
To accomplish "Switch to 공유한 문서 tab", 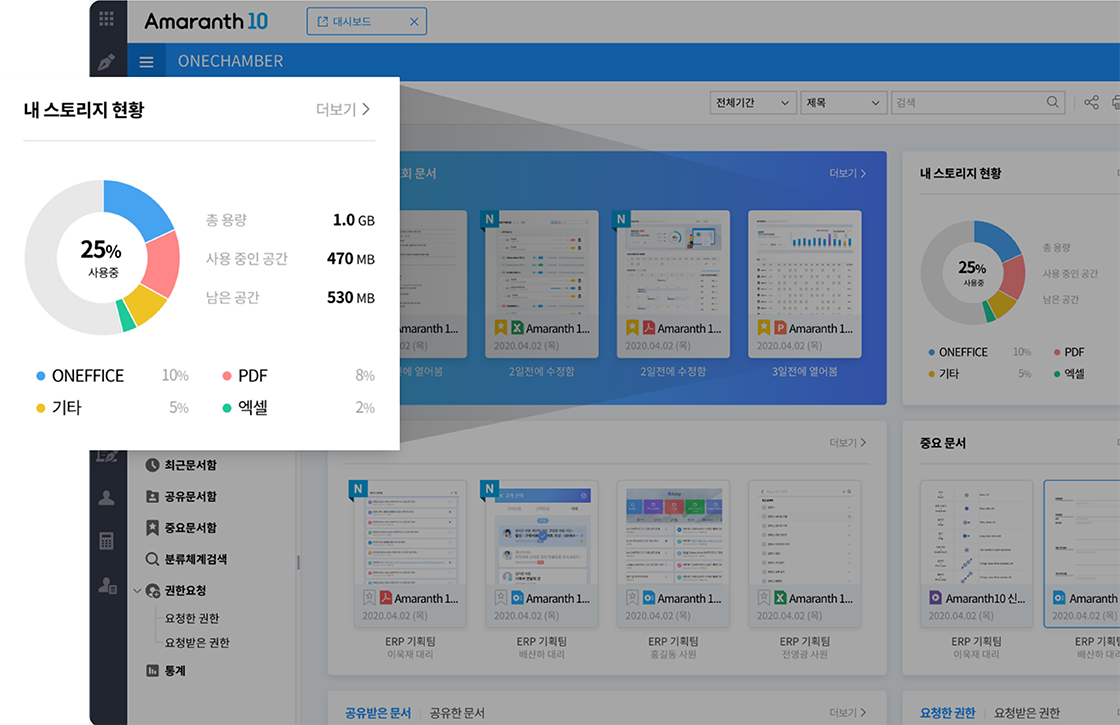I will pyautogui.click(x=457, y=713).
